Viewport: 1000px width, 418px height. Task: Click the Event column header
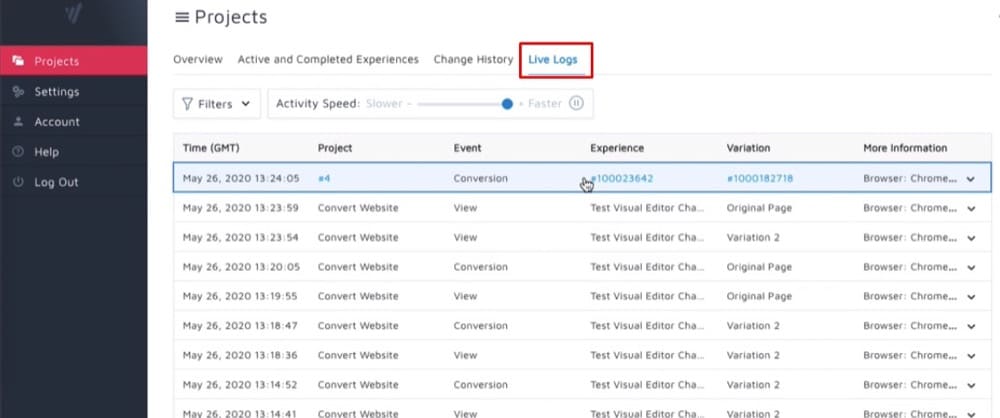[x=467, y=148]
